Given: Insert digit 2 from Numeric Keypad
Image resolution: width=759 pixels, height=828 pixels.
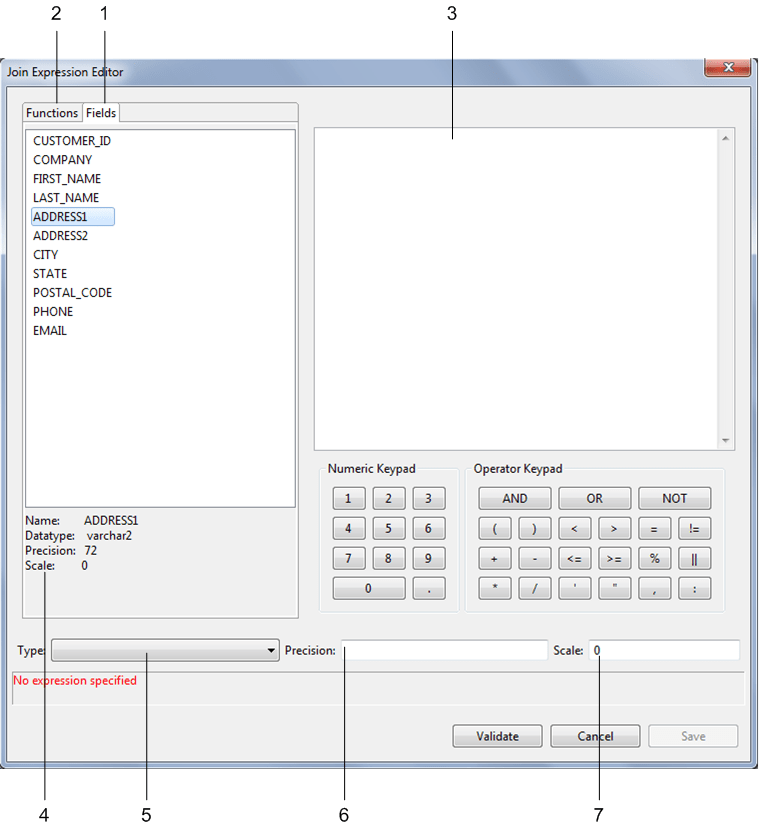Looking at the screenshot, I should click(389, 498).
